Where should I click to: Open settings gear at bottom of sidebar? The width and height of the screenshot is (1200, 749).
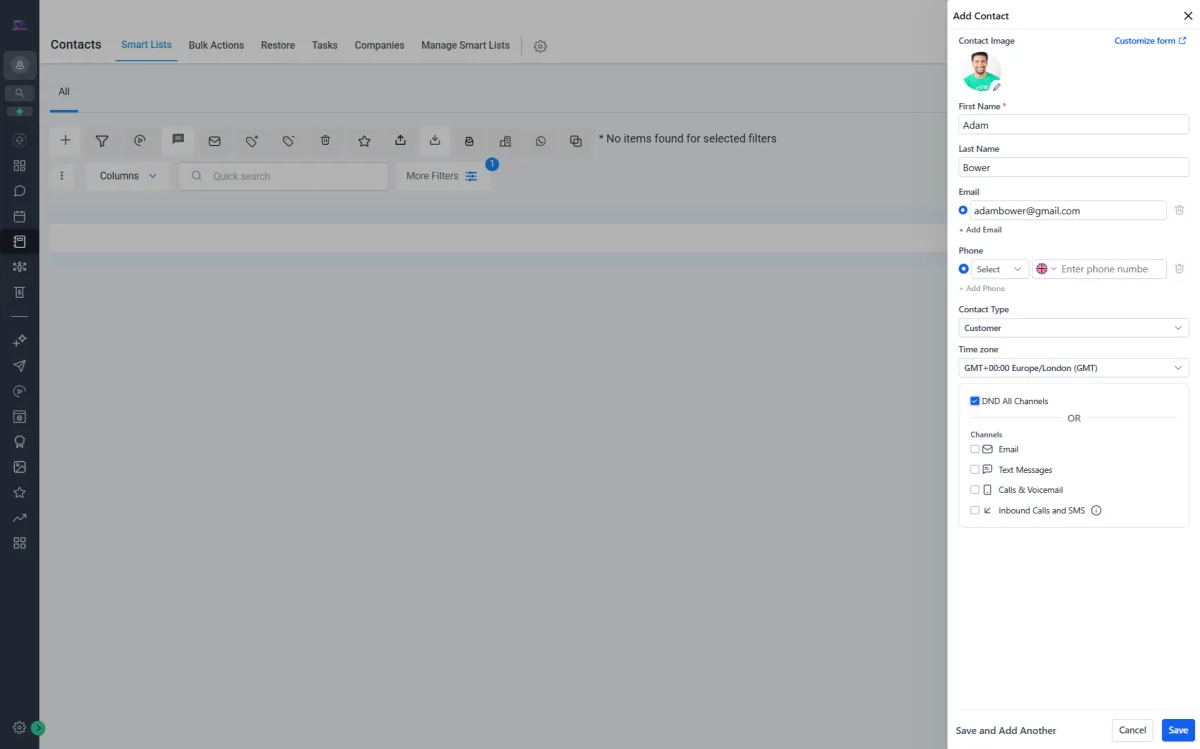tap(19, 728)
